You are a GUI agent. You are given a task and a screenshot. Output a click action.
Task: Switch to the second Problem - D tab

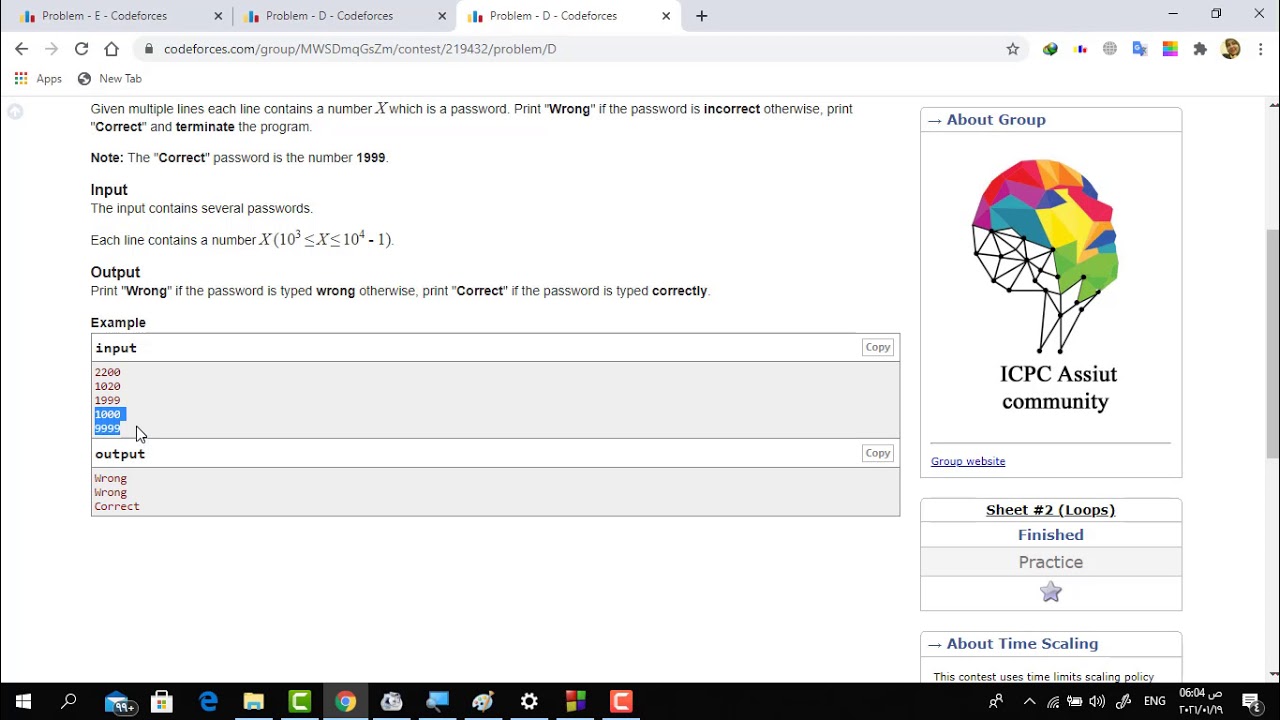[343, 16]
